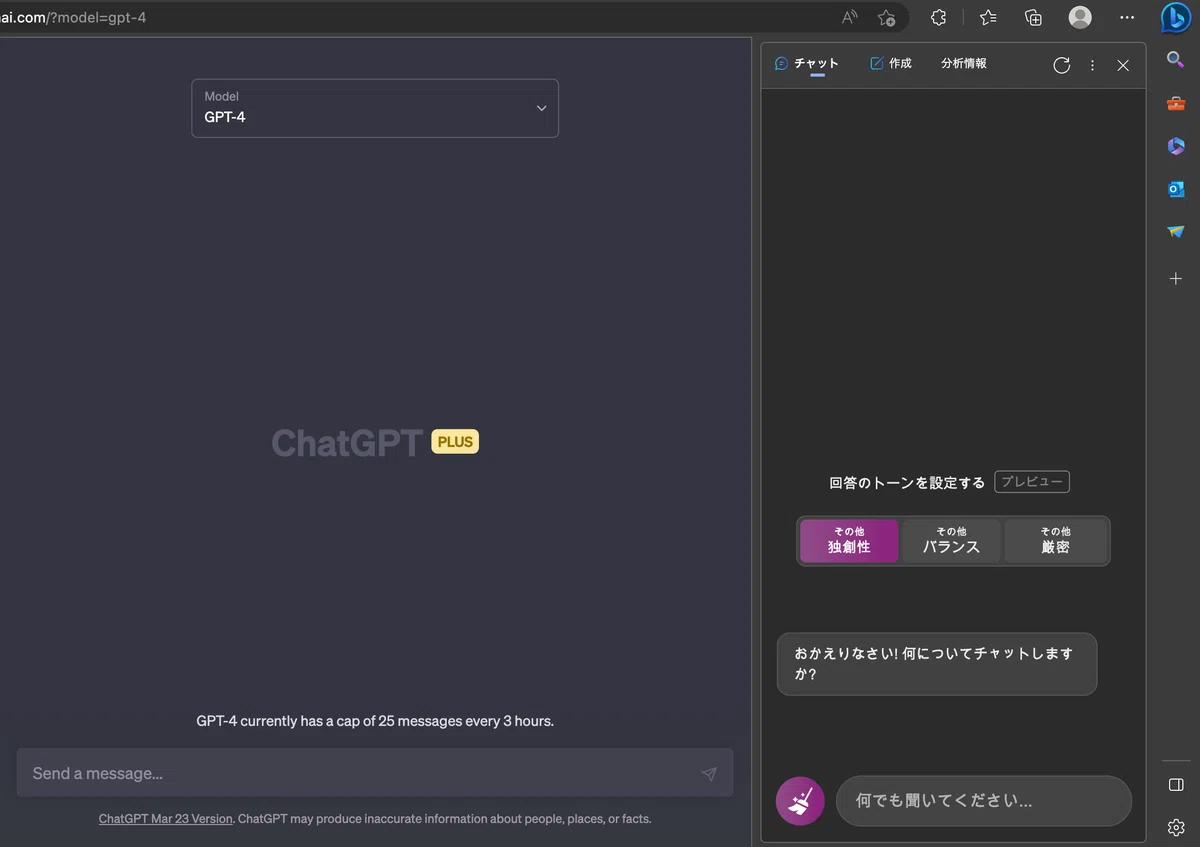This screenshot has height=847, width=1200.
Task: Open the Model GPT-4 dropdown
Action: point(375,108)
